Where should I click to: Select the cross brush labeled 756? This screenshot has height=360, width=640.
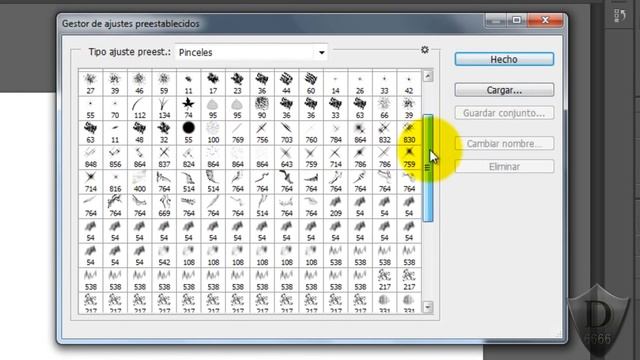(262, 133)
